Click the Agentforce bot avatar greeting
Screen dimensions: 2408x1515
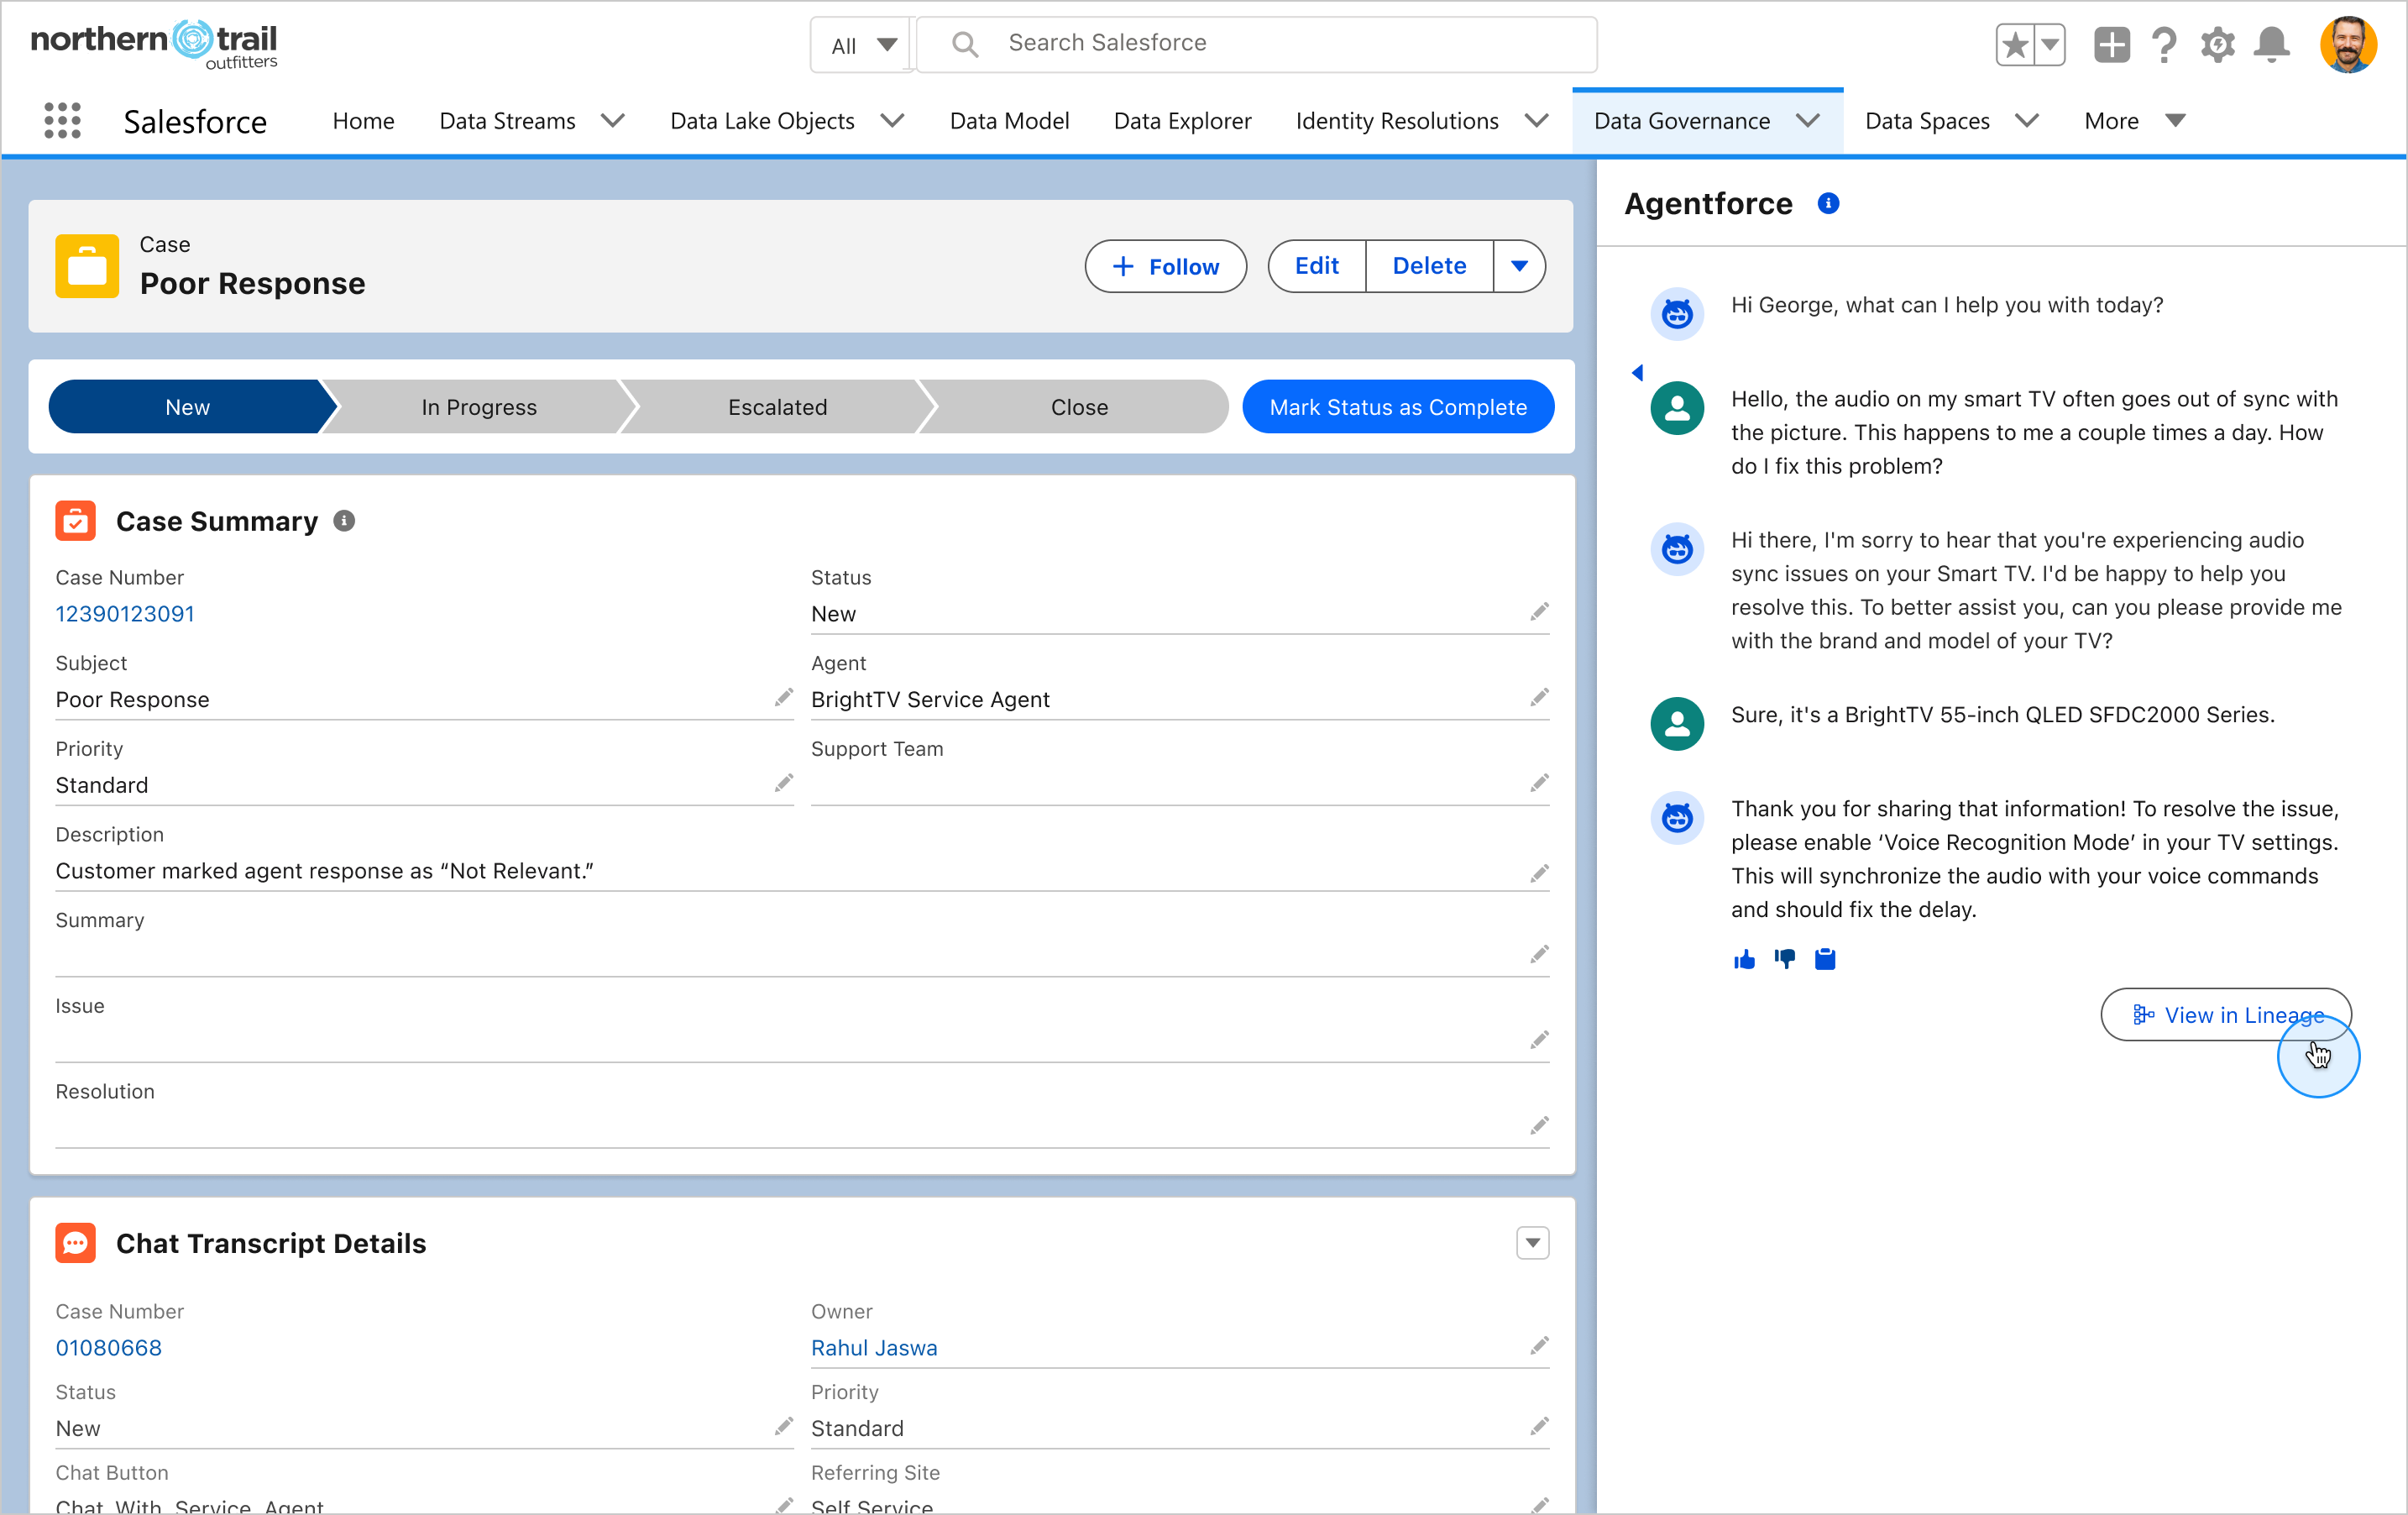(1677, 314)
